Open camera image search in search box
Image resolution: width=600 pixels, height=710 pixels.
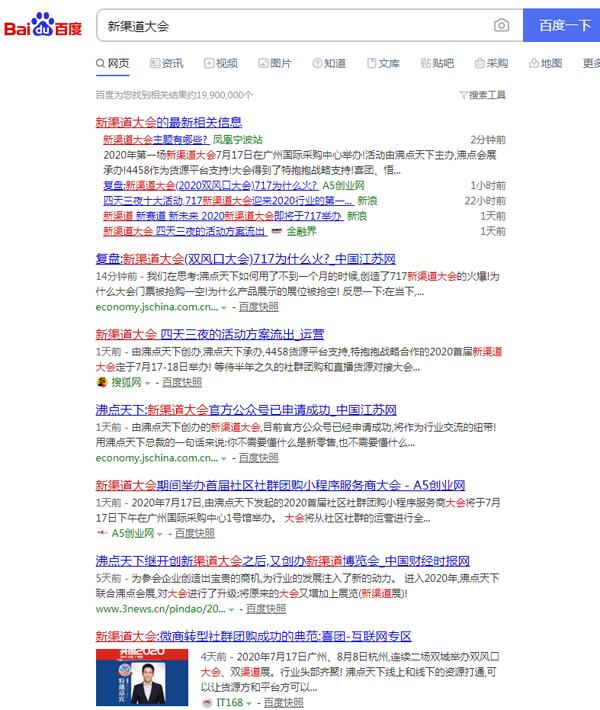[501, 25]
